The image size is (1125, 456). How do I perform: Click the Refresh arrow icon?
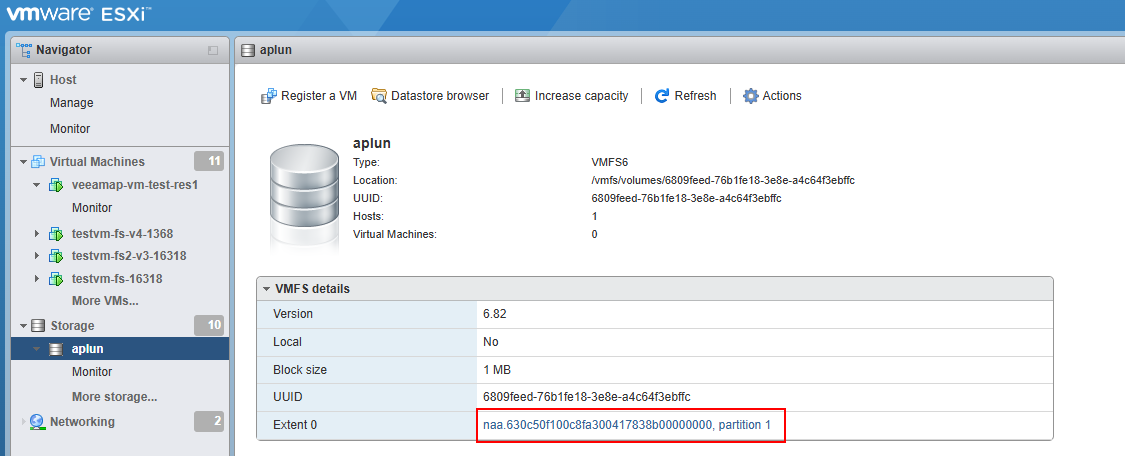click(x=662, y=96)
